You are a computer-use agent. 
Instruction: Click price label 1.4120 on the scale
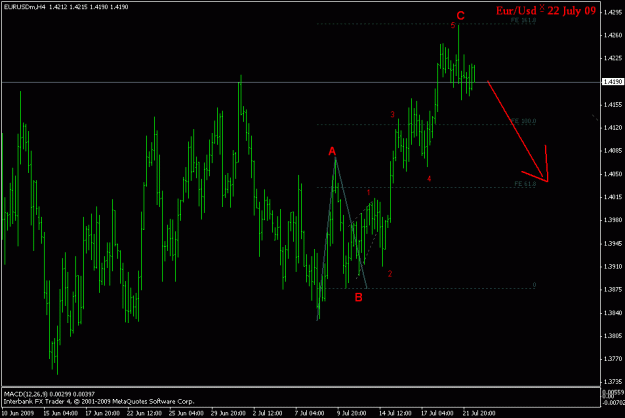[613, 128]
